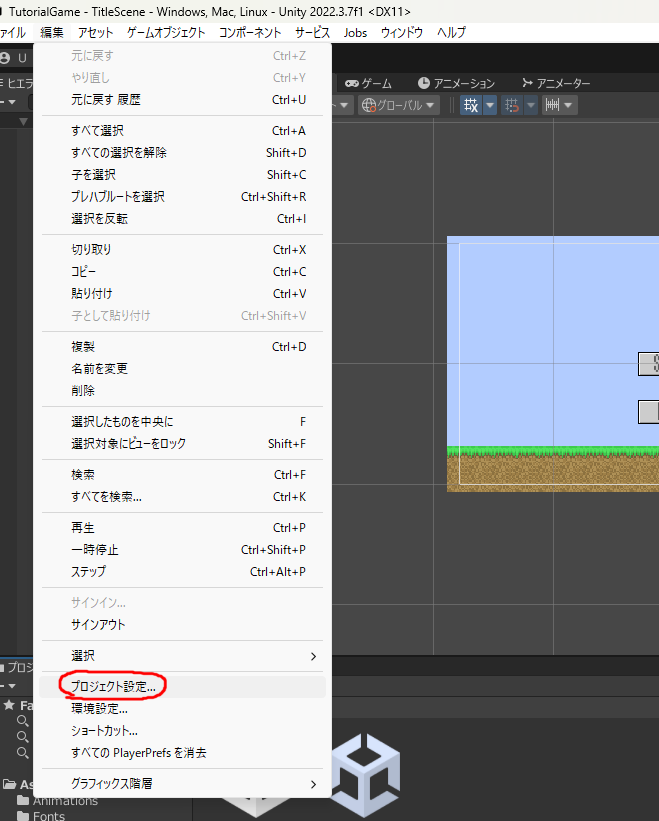Choose コピー from the menu
This screenshot has height=821, width=659.
(x=182, y=271)
